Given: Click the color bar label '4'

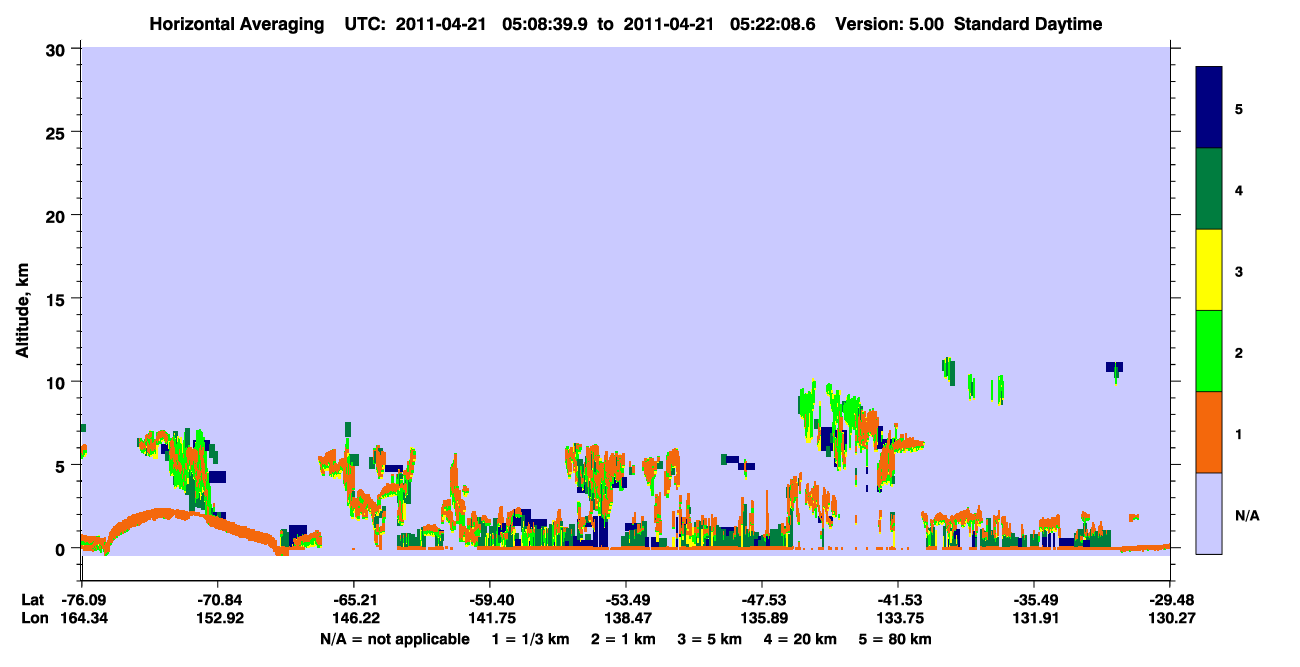Looking at the screenshot, I should (1239, 190).
